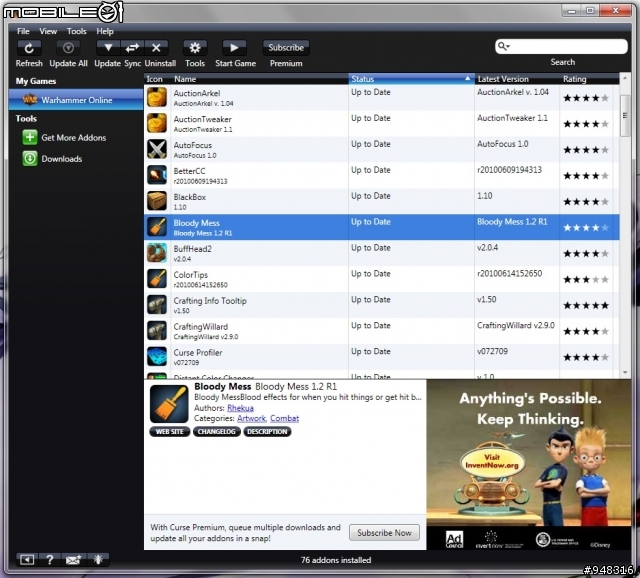Click the BlackBox Up to Date status

click(x=371, y=196)
